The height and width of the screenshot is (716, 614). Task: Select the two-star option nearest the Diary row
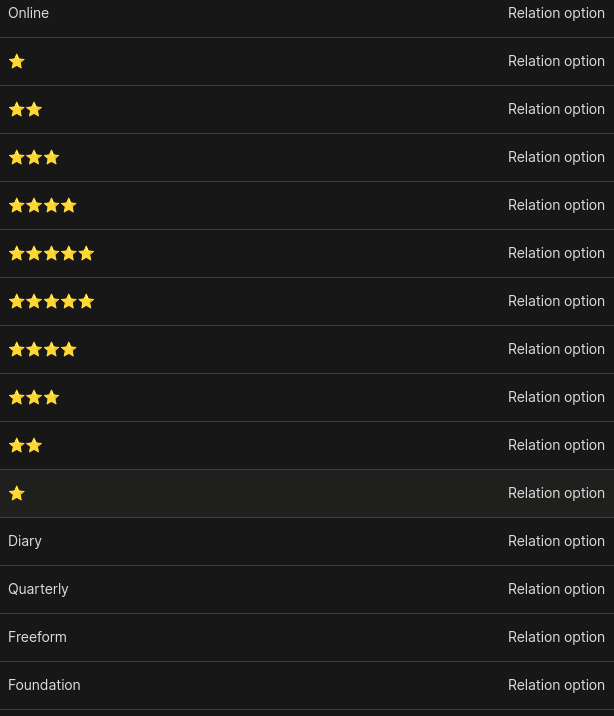[x=307, y=445]
